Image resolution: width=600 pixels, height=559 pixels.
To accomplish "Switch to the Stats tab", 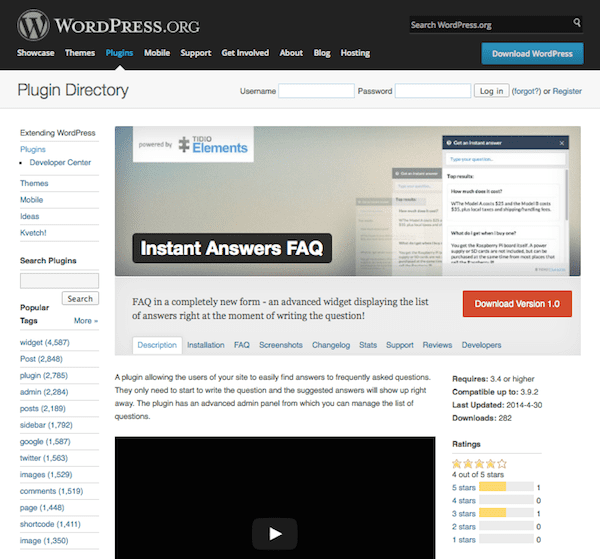I will click(x=368, y=345).
